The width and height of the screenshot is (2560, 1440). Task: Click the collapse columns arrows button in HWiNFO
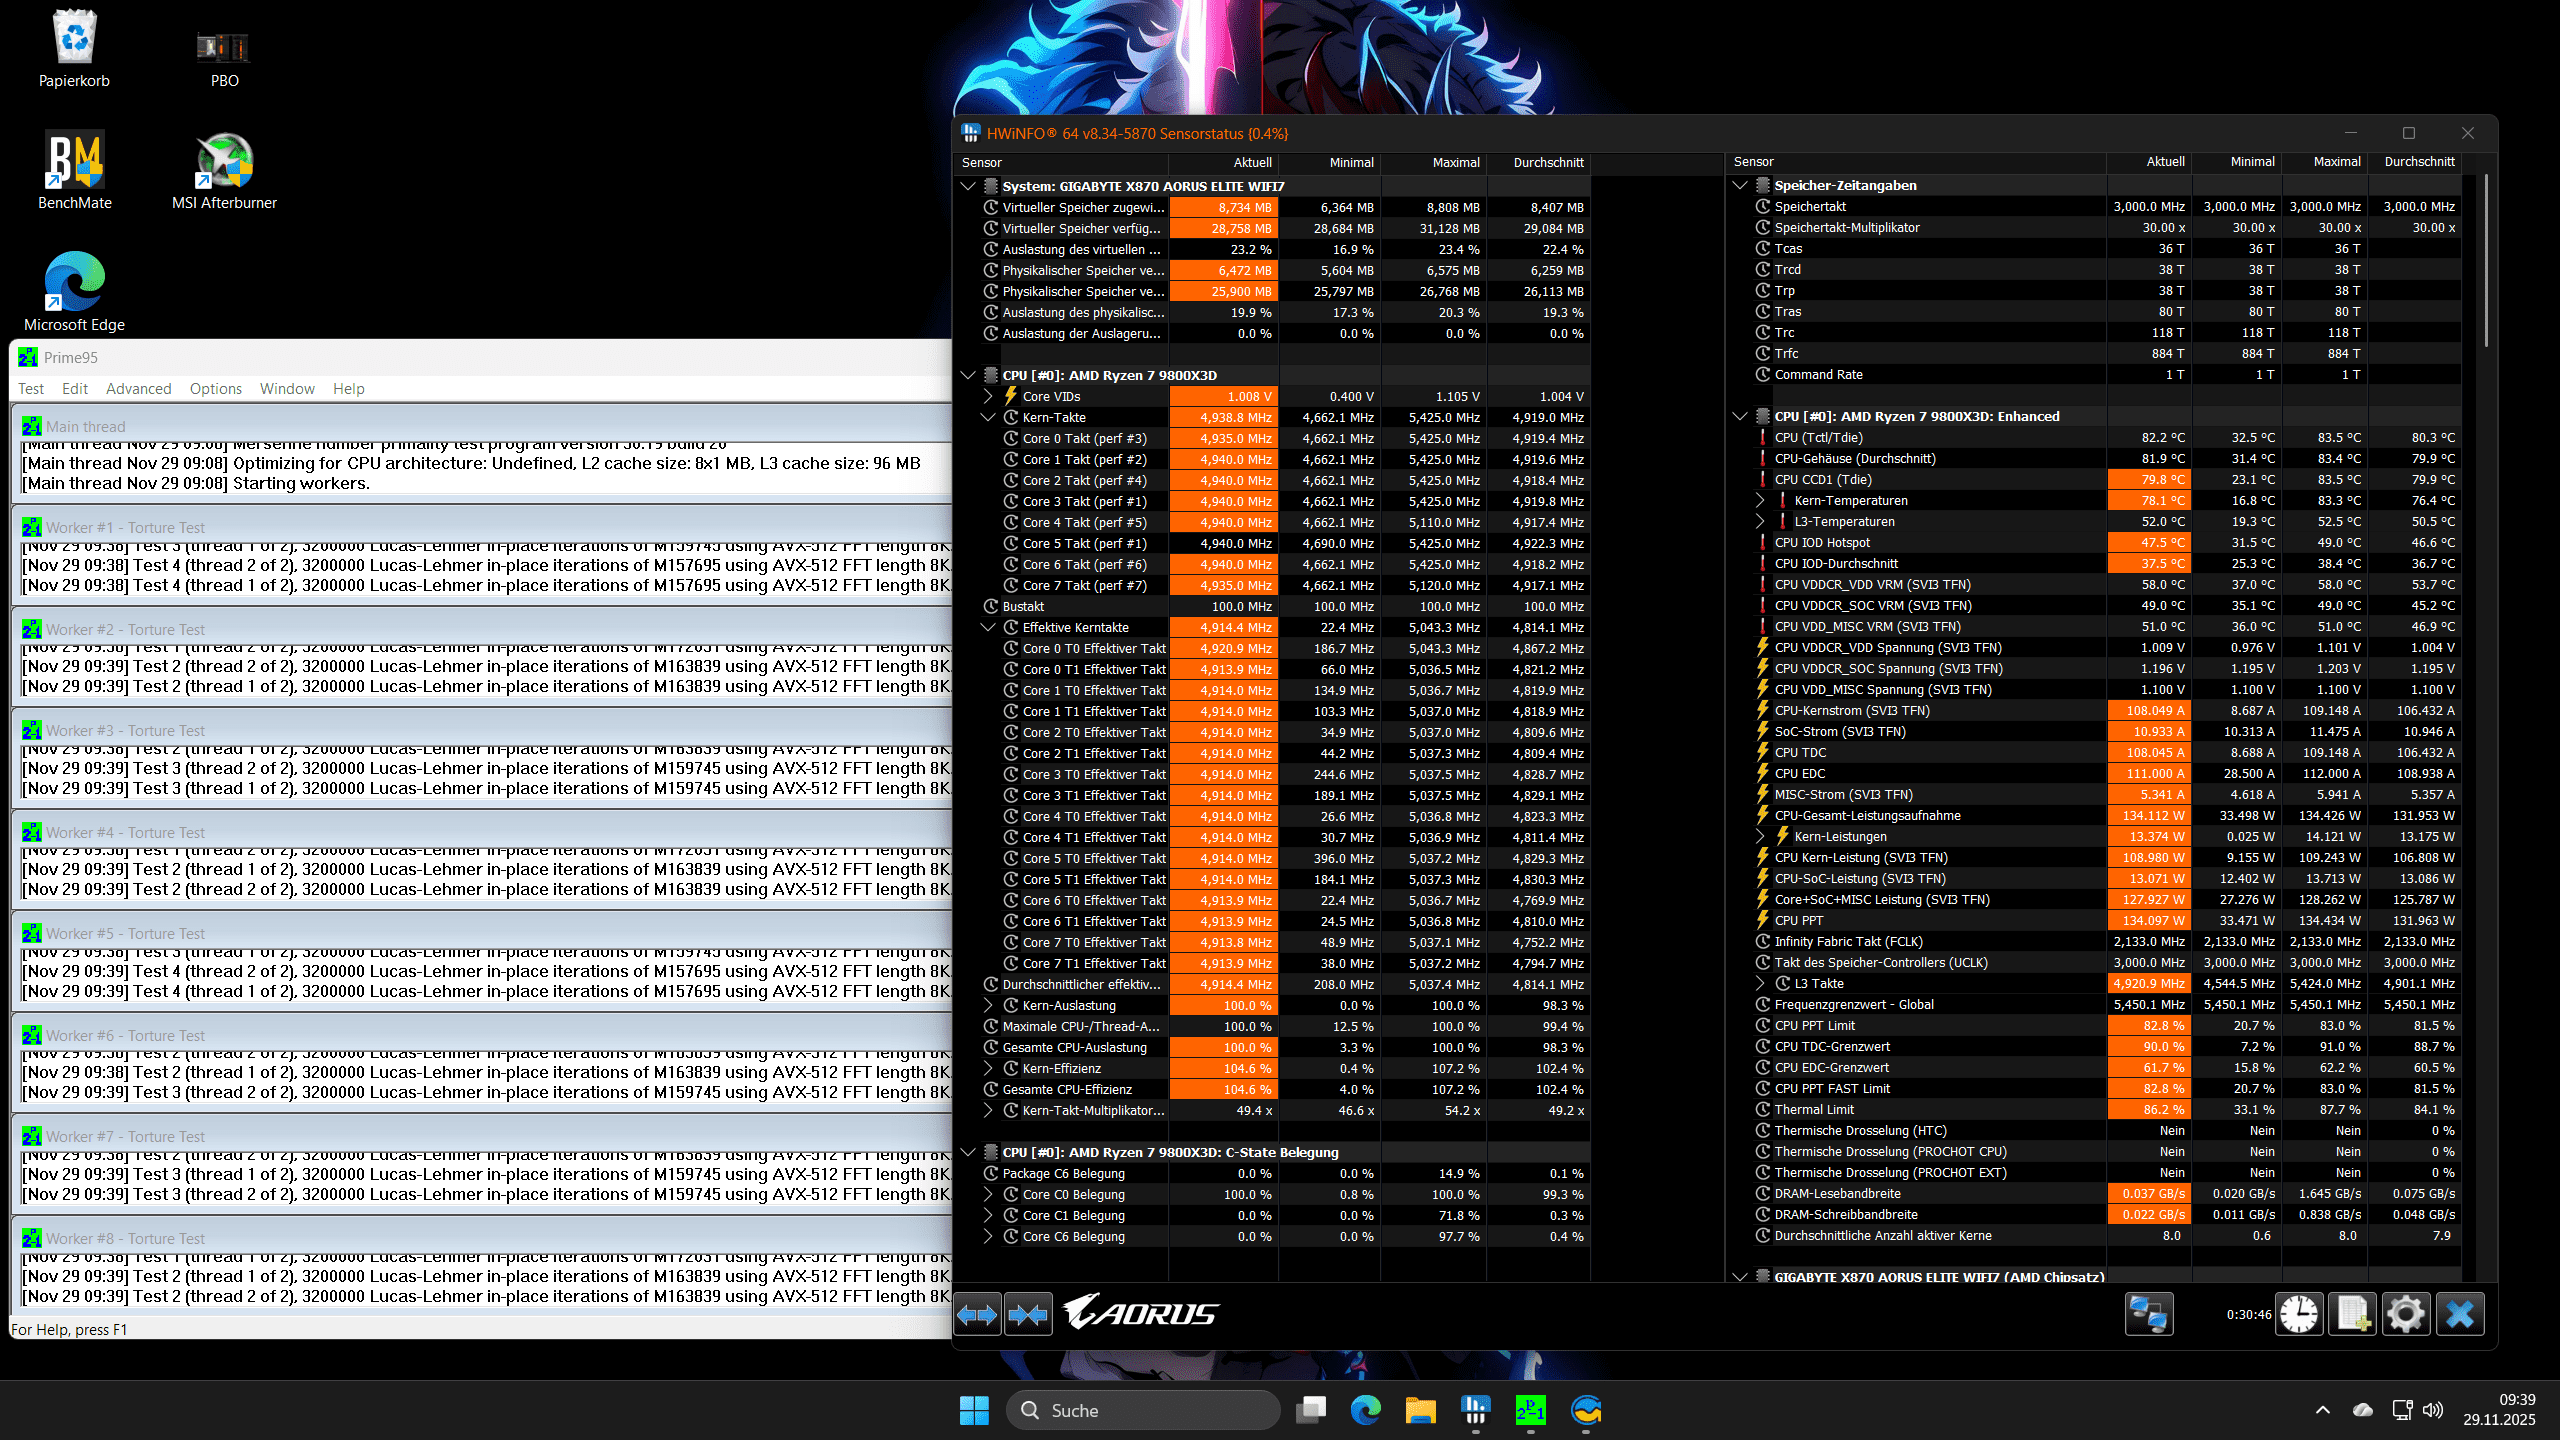[x=1028, y=1313]
